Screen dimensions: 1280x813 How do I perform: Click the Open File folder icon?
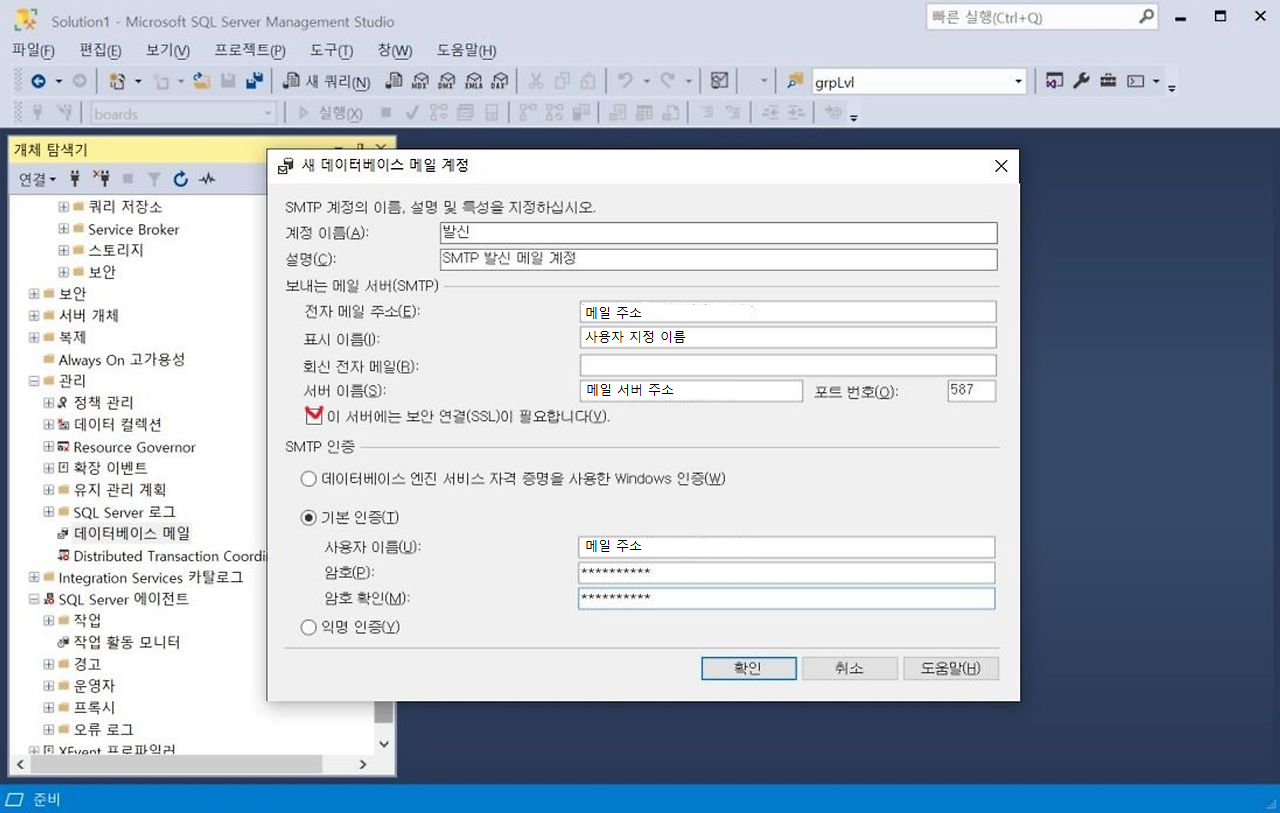(x=201, y=82)
